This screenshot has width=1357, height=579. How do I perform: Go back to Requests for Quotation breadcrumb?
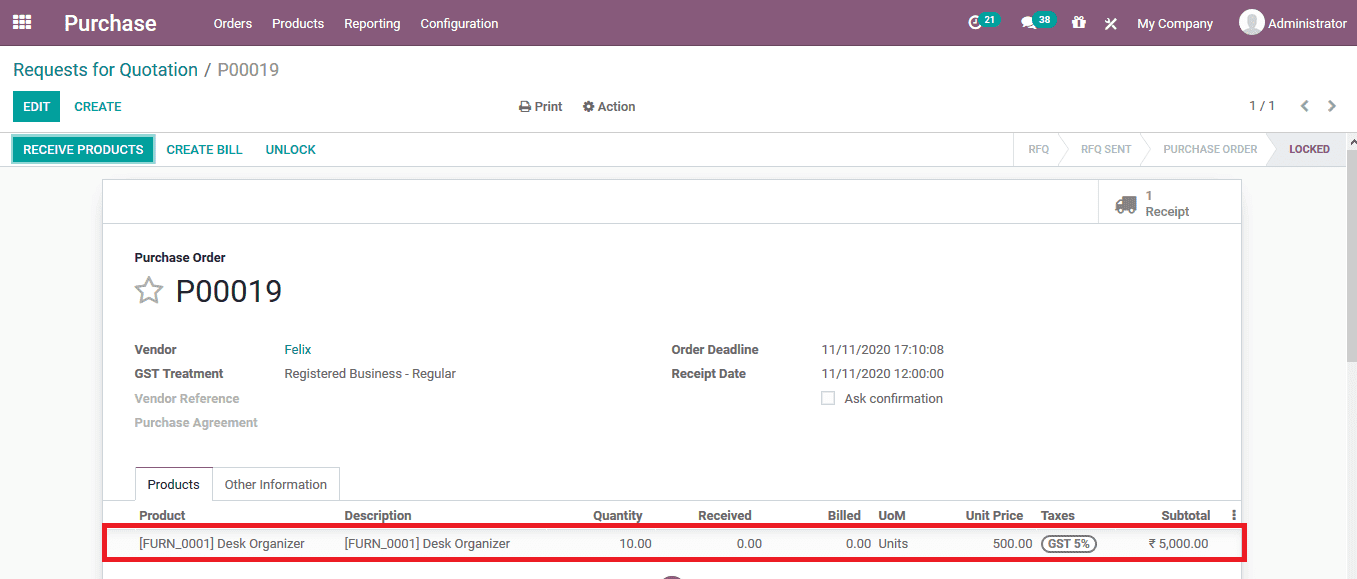[x=105, y=70]
